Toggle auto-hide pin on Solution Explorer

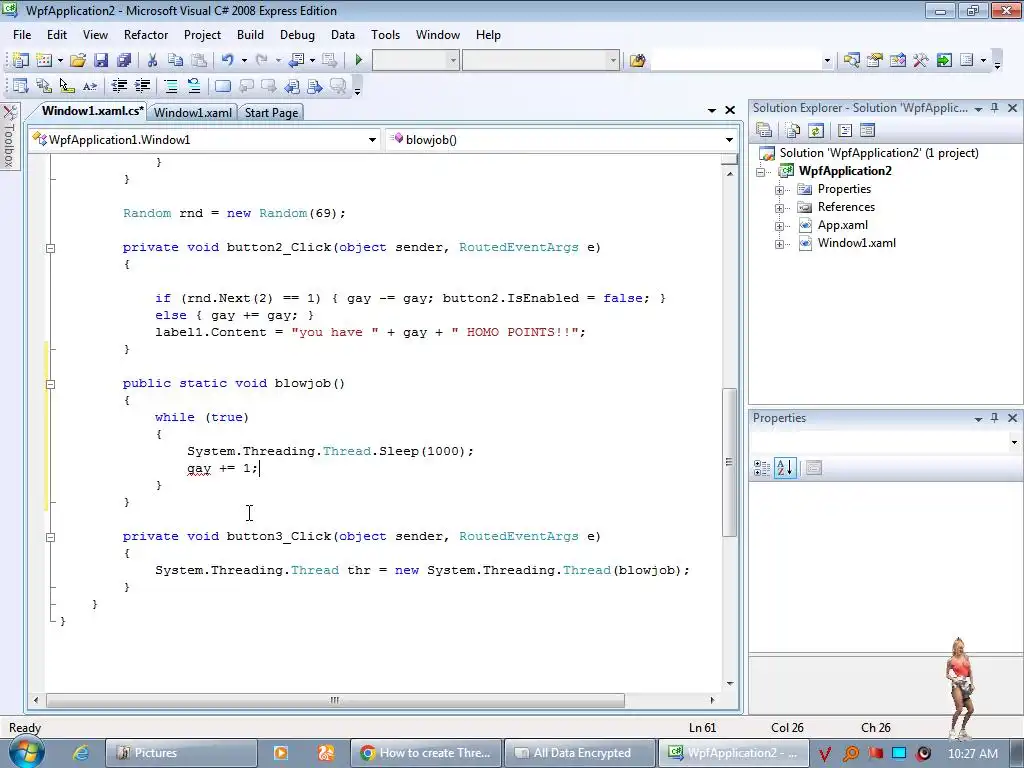coord(995,108)
